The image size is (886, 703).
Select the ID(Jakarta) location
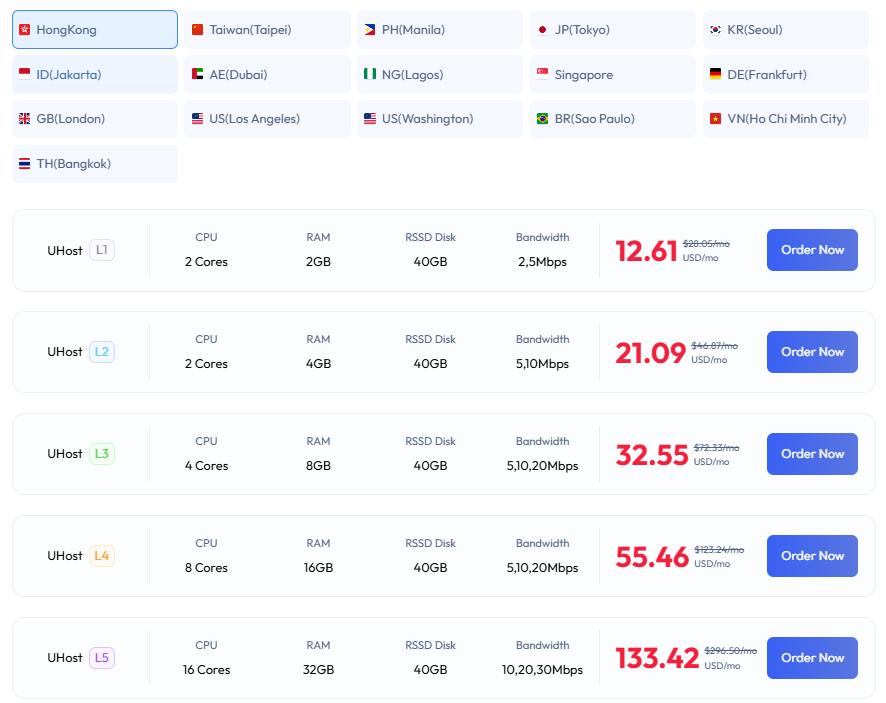coord(94,74)
